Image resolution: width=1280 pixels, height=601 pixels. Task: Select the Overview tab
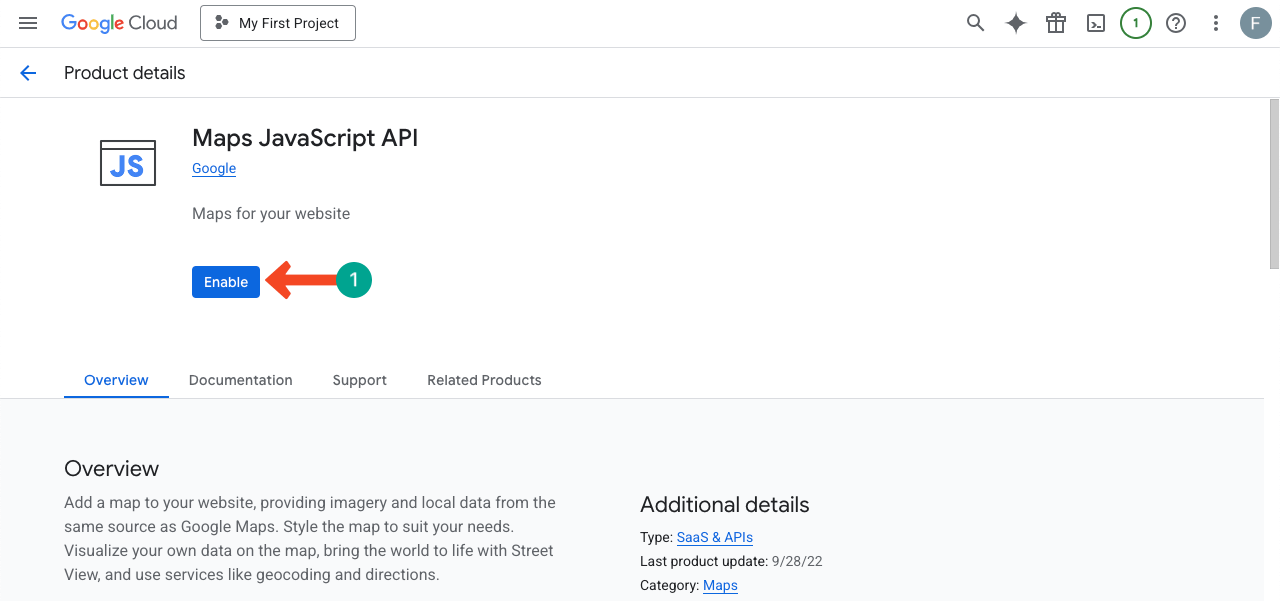click(116, 380)
